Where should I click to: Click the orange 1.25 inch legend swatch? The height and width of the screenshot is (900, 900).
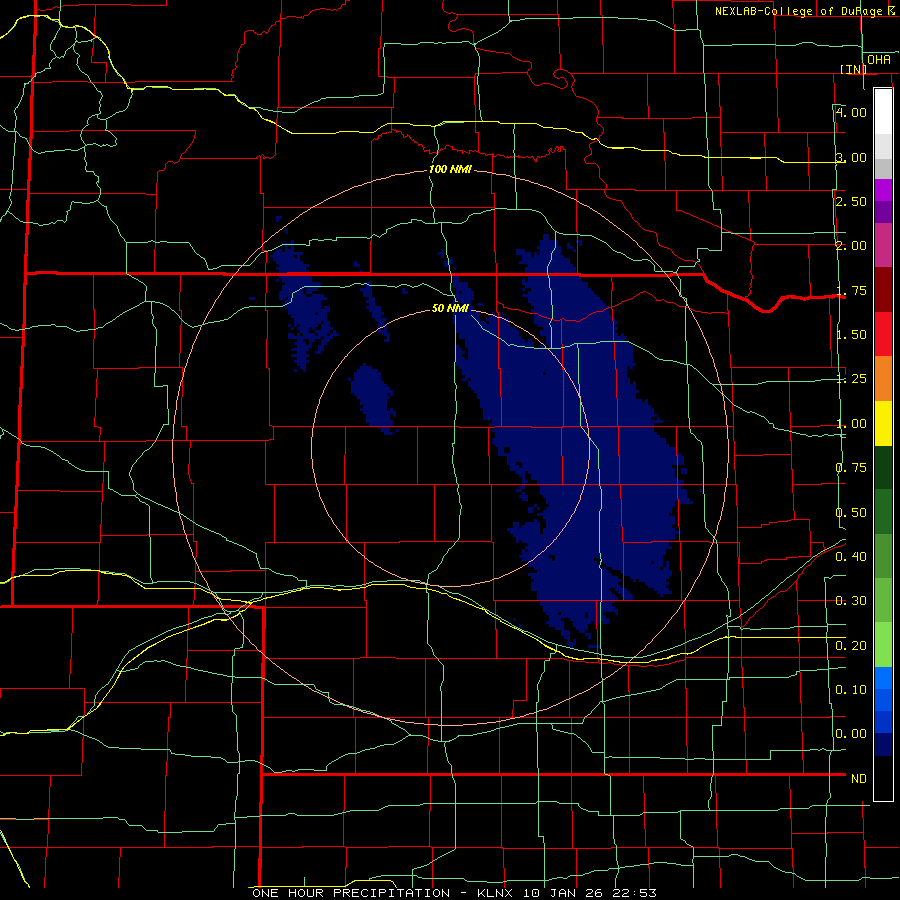click(x=883, y=378)
